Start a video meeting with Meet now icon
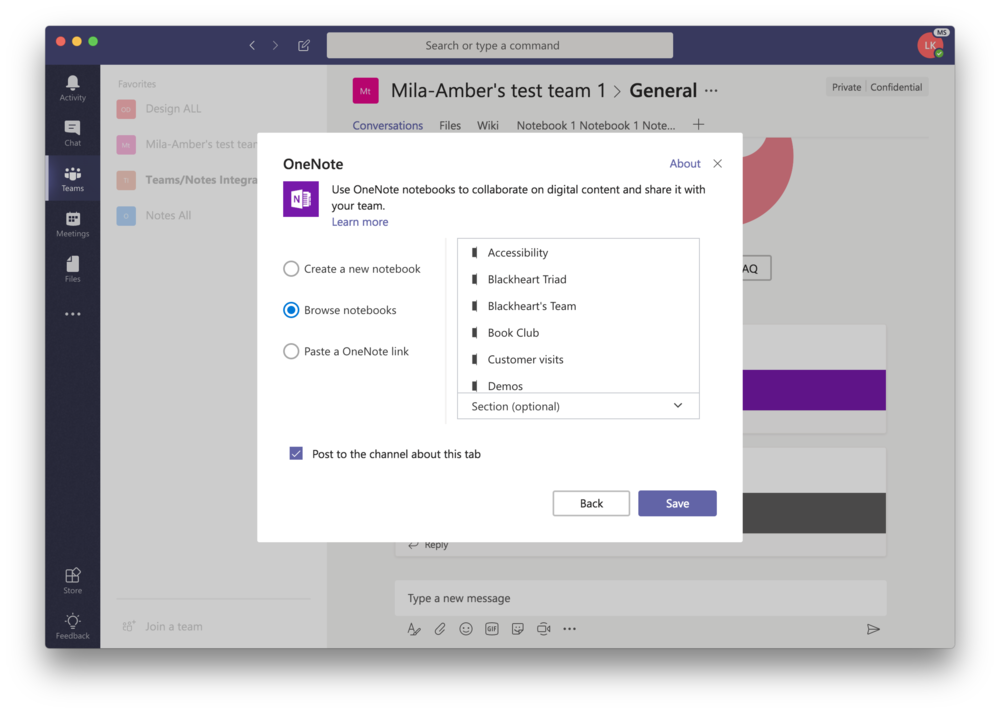 [543, 629]
